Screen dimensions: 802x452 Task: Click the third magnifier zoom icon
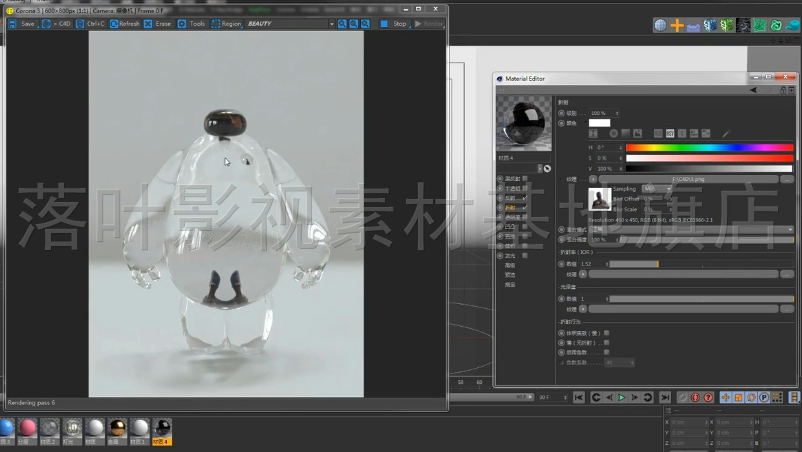[365, 24]
